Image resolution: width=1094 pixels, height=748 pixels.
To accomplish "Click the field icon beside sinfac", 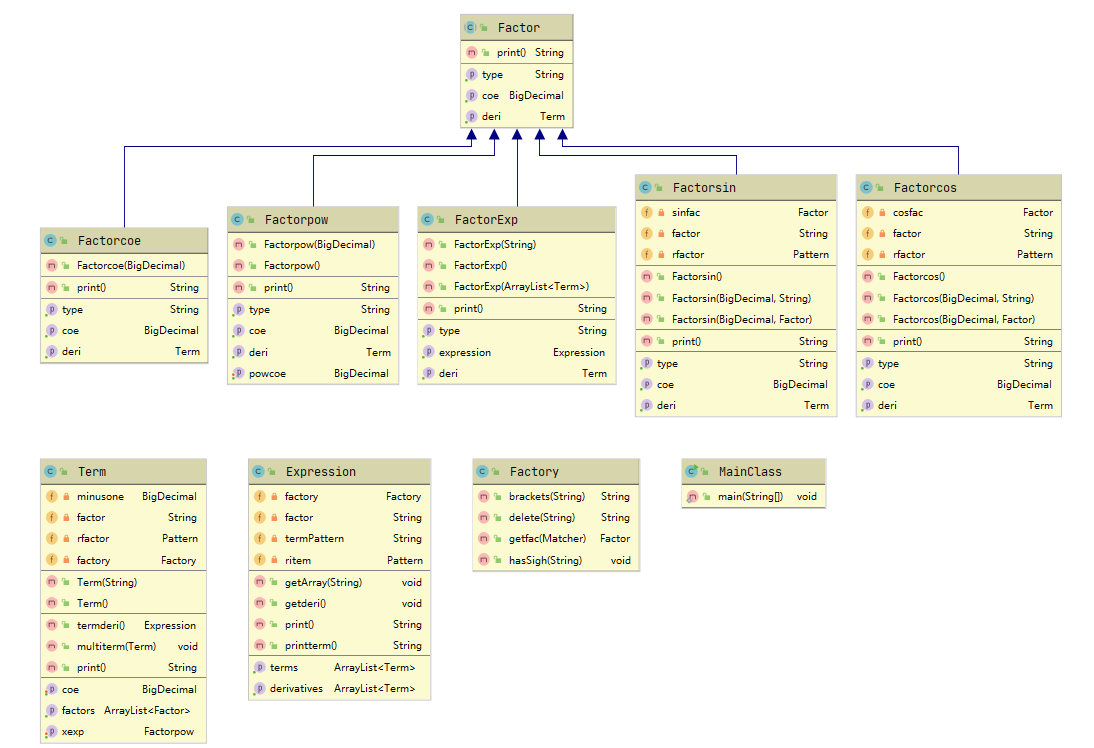I will click(x=647, y=212).
